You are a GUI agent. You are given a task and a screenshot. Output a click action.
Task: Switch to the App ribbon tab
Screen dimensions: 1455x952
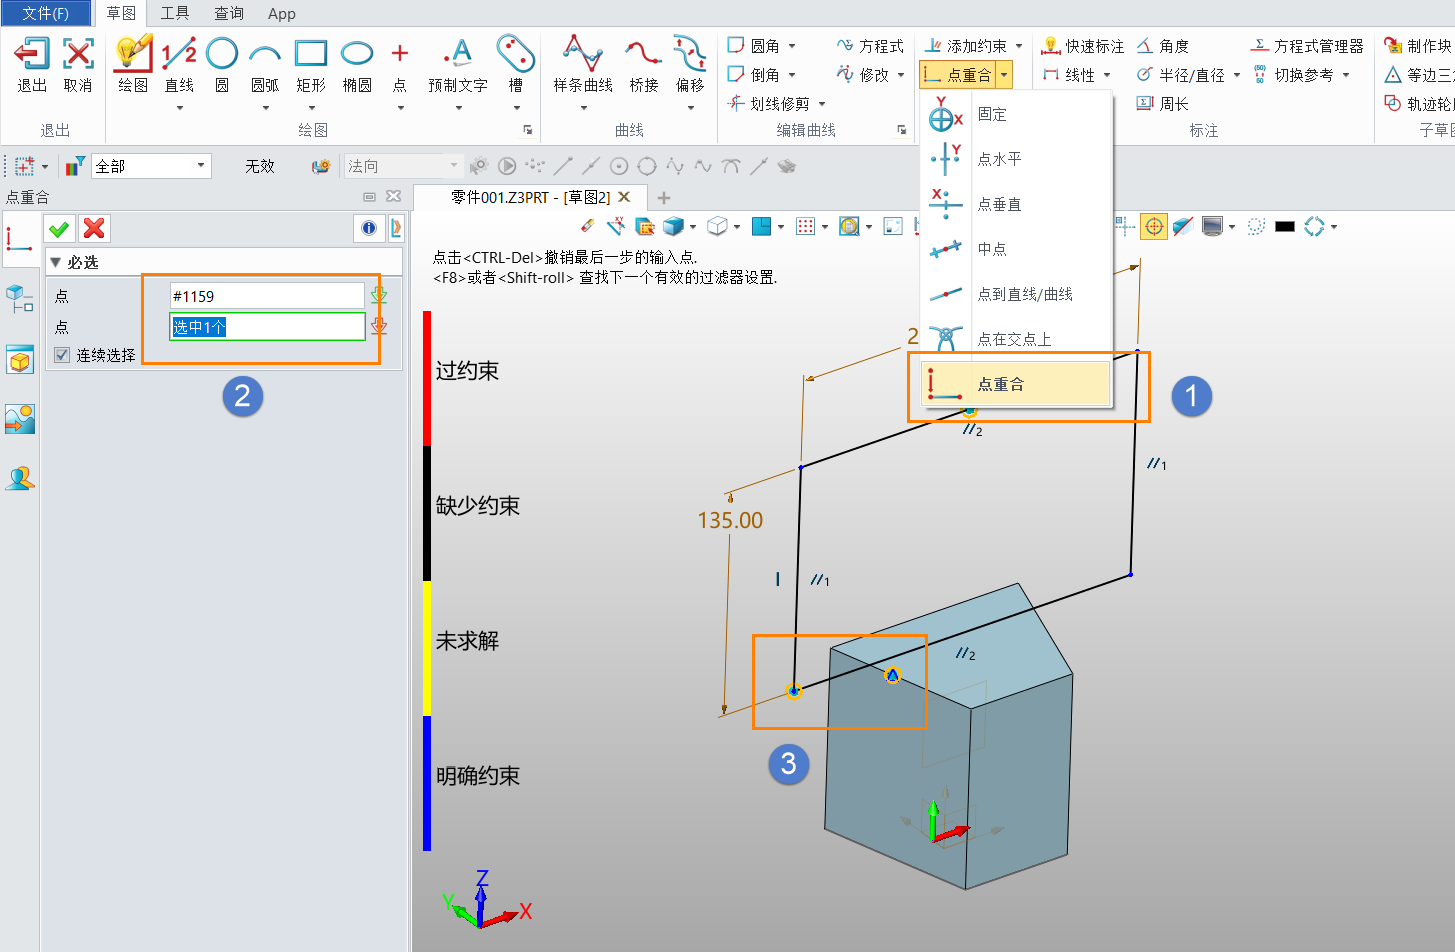click(282, 13)
